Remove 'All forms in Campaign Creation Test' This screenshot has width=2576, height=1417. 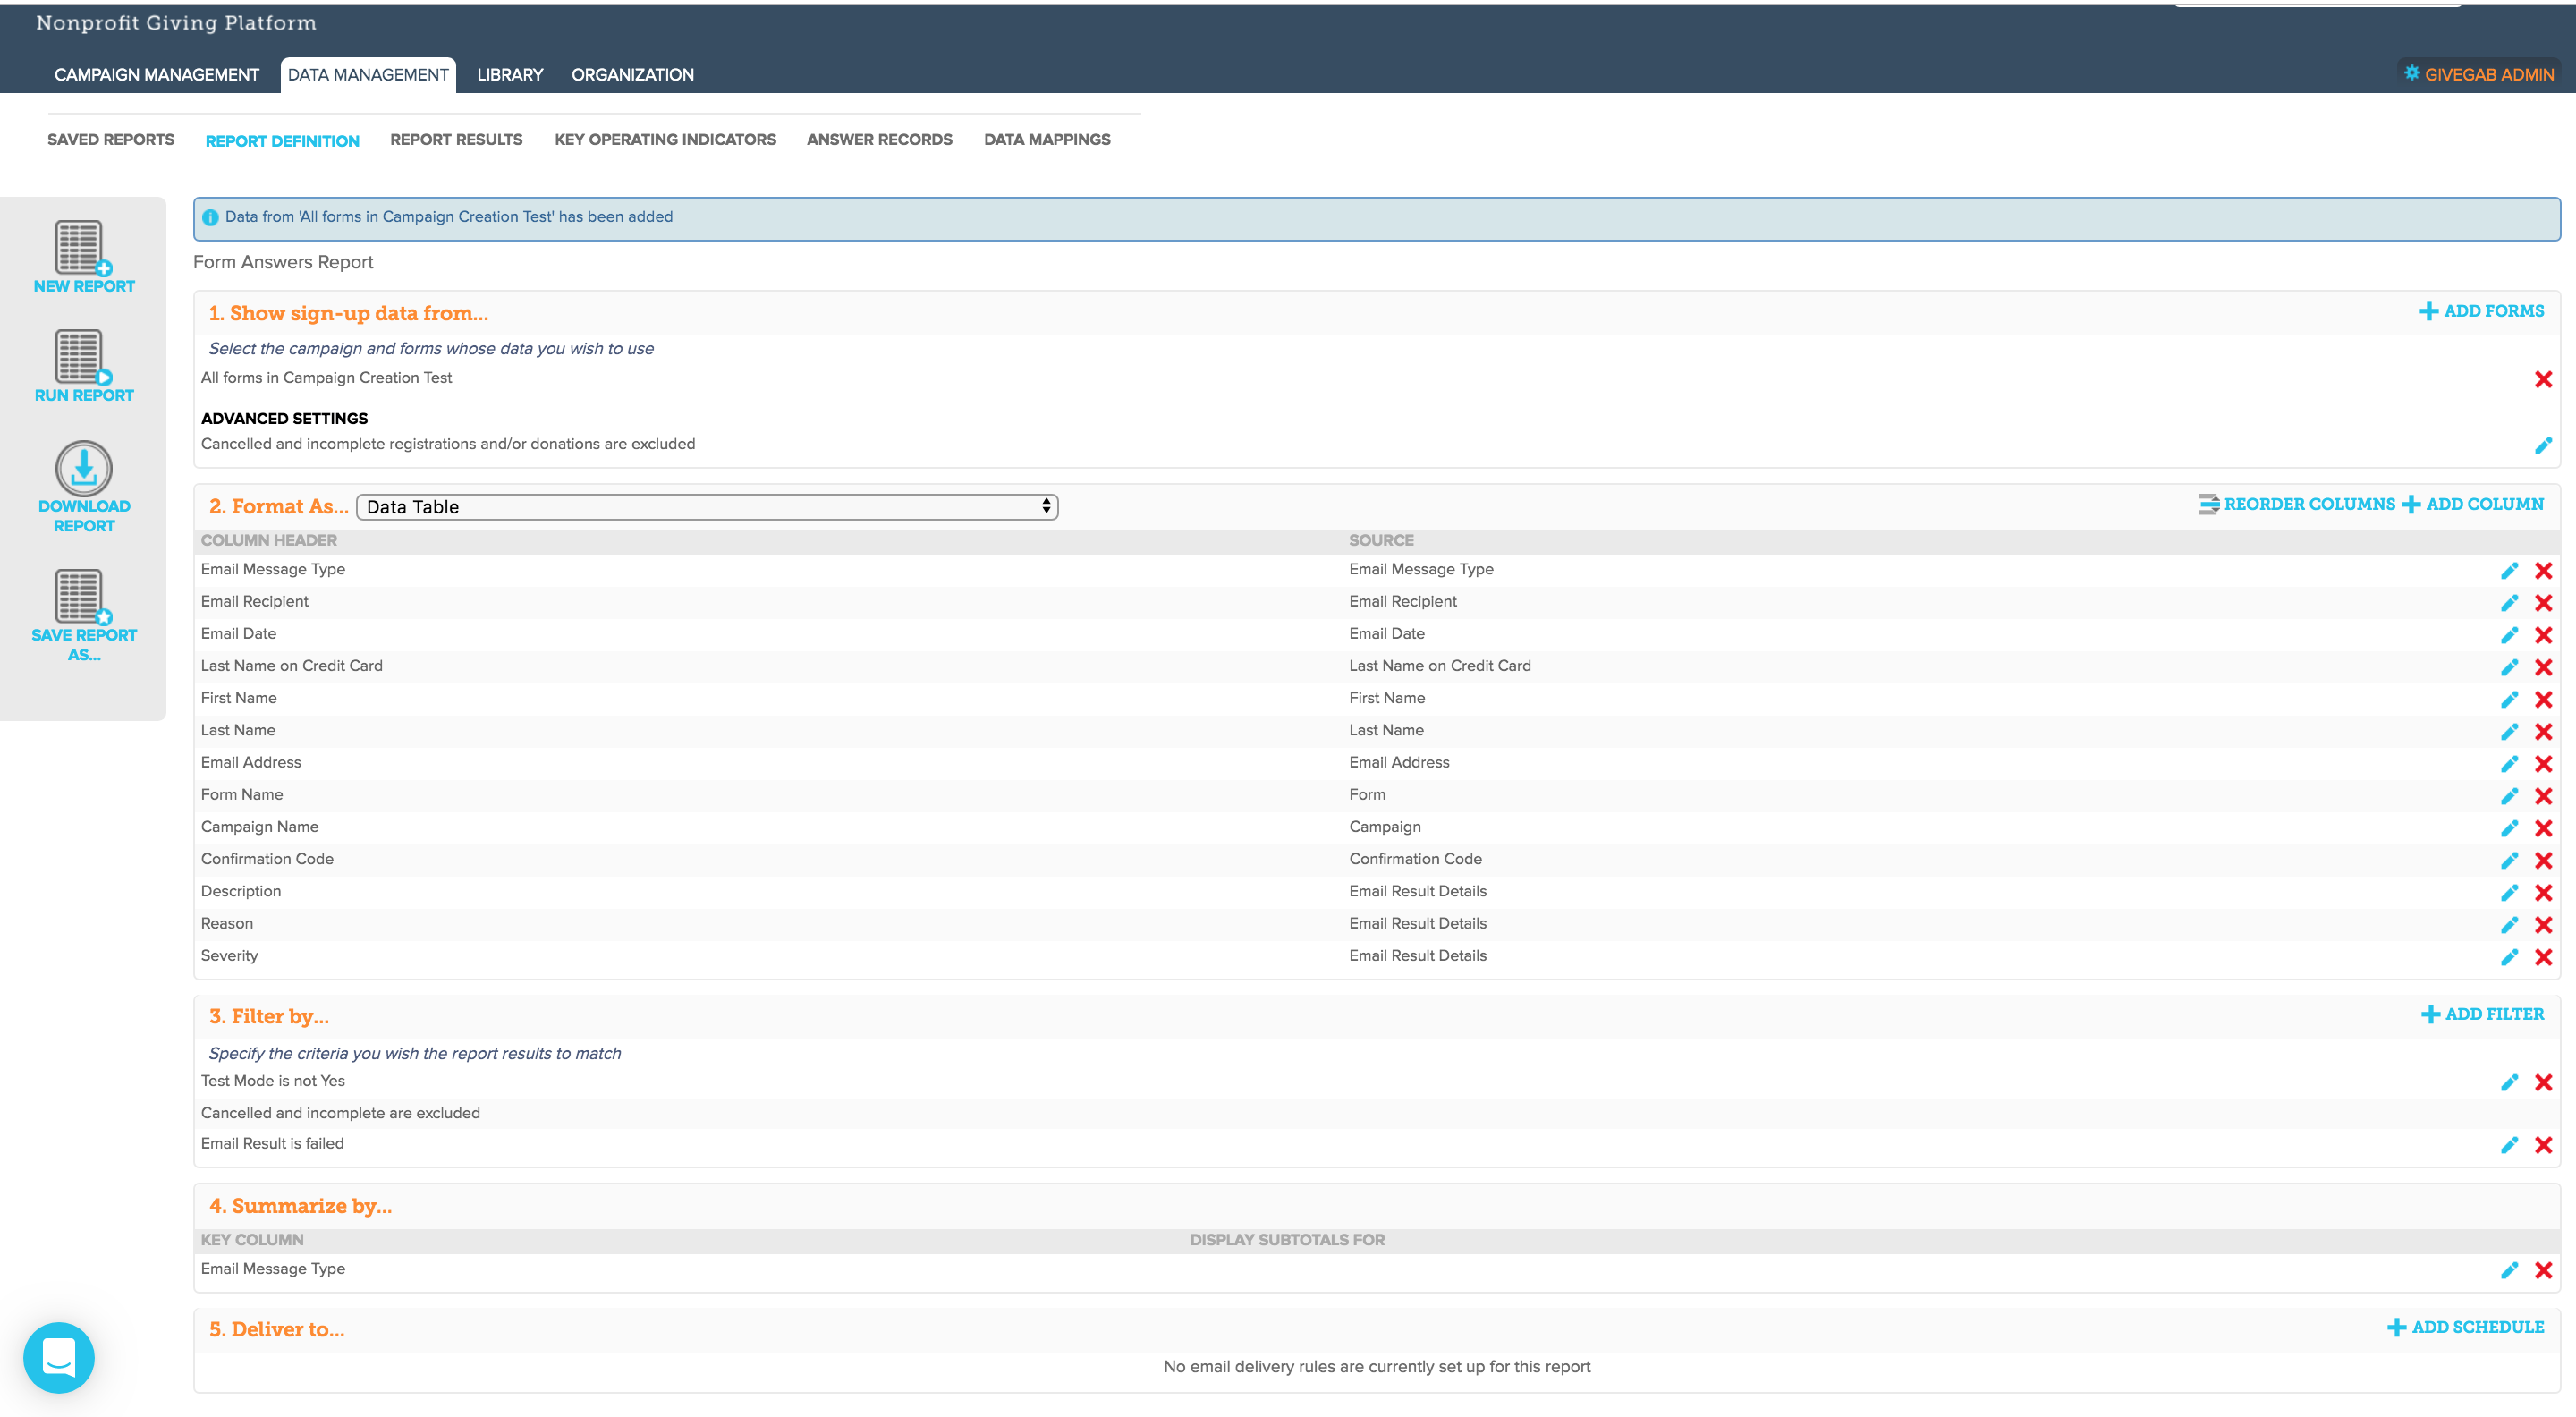tap(2543, 379)
